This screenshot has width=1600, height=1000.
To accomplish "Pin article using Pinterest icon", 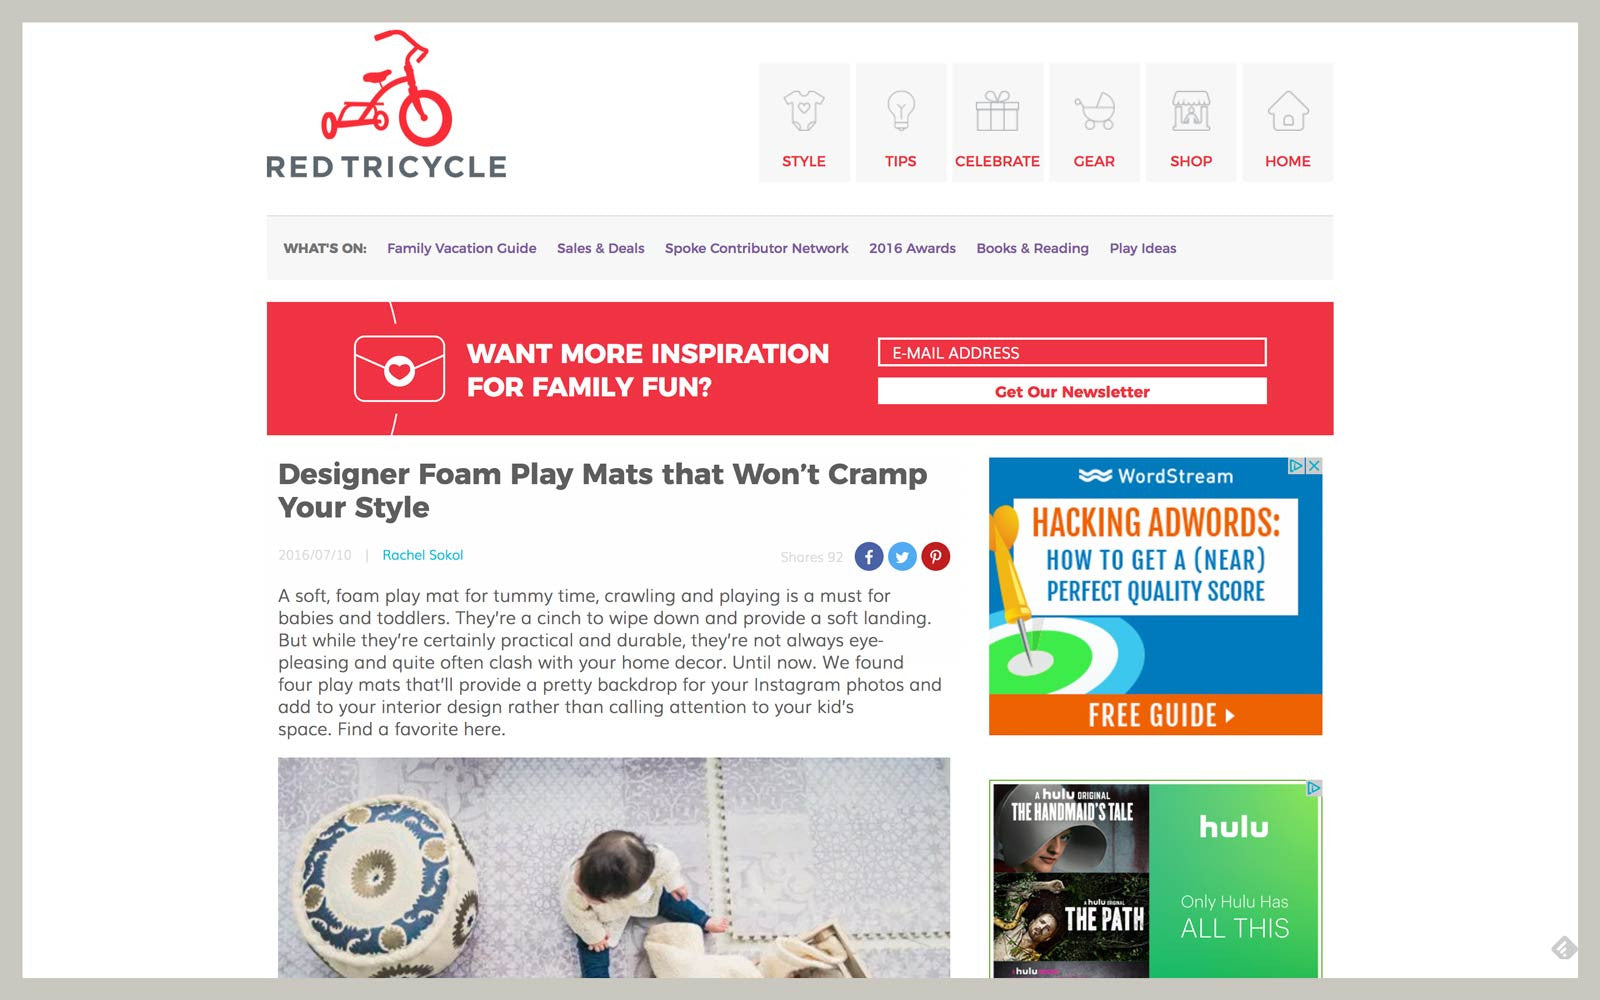I will coord(935,557).
